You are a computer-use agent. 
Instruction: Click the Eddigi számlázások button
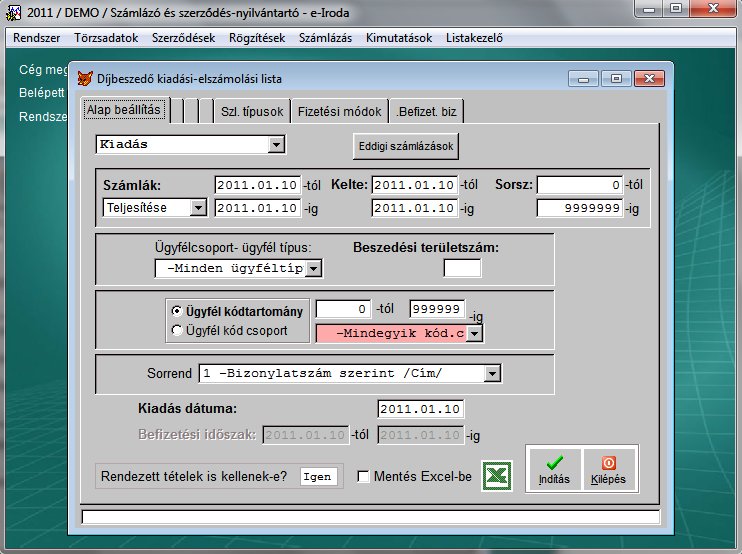click(x=407, y=147)
